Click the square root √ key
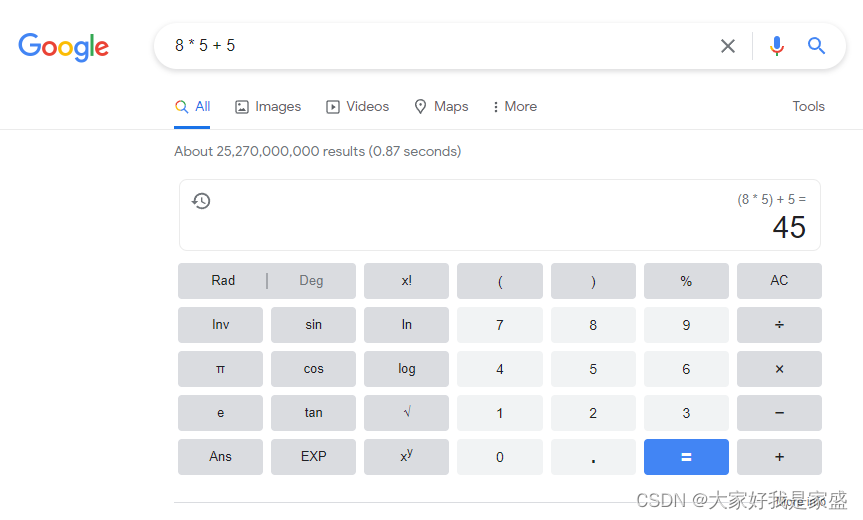 coord(406,413)
